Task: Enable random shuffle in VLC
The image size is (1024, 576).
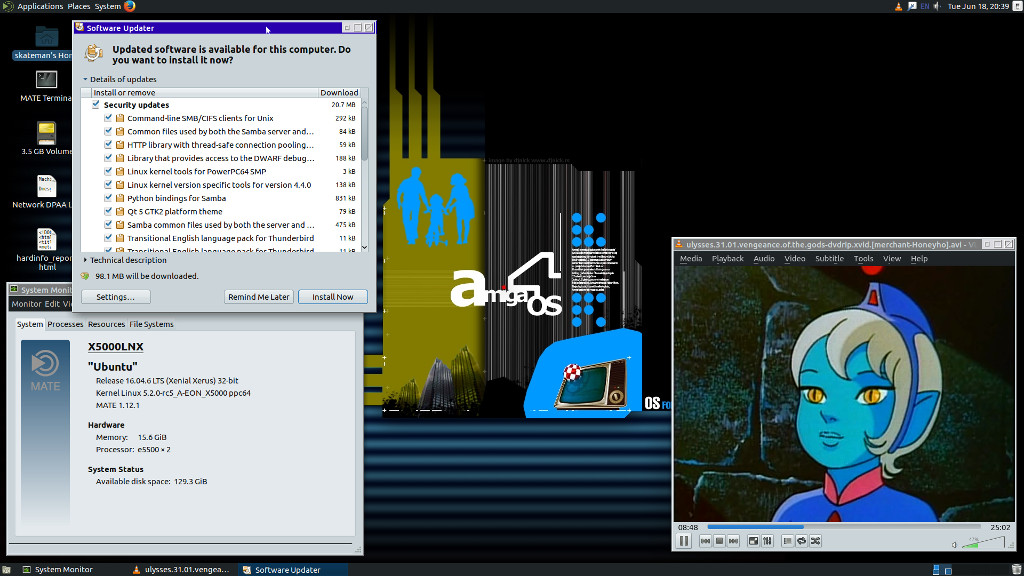Action: click(815, 541)
